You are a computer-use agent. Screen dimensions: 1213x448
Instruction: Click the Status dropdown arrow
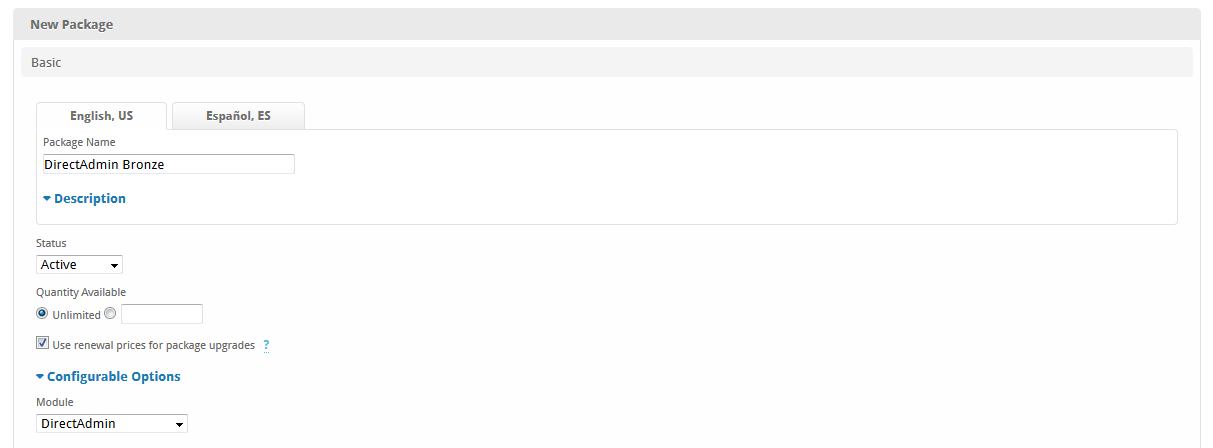coord(115,266)
